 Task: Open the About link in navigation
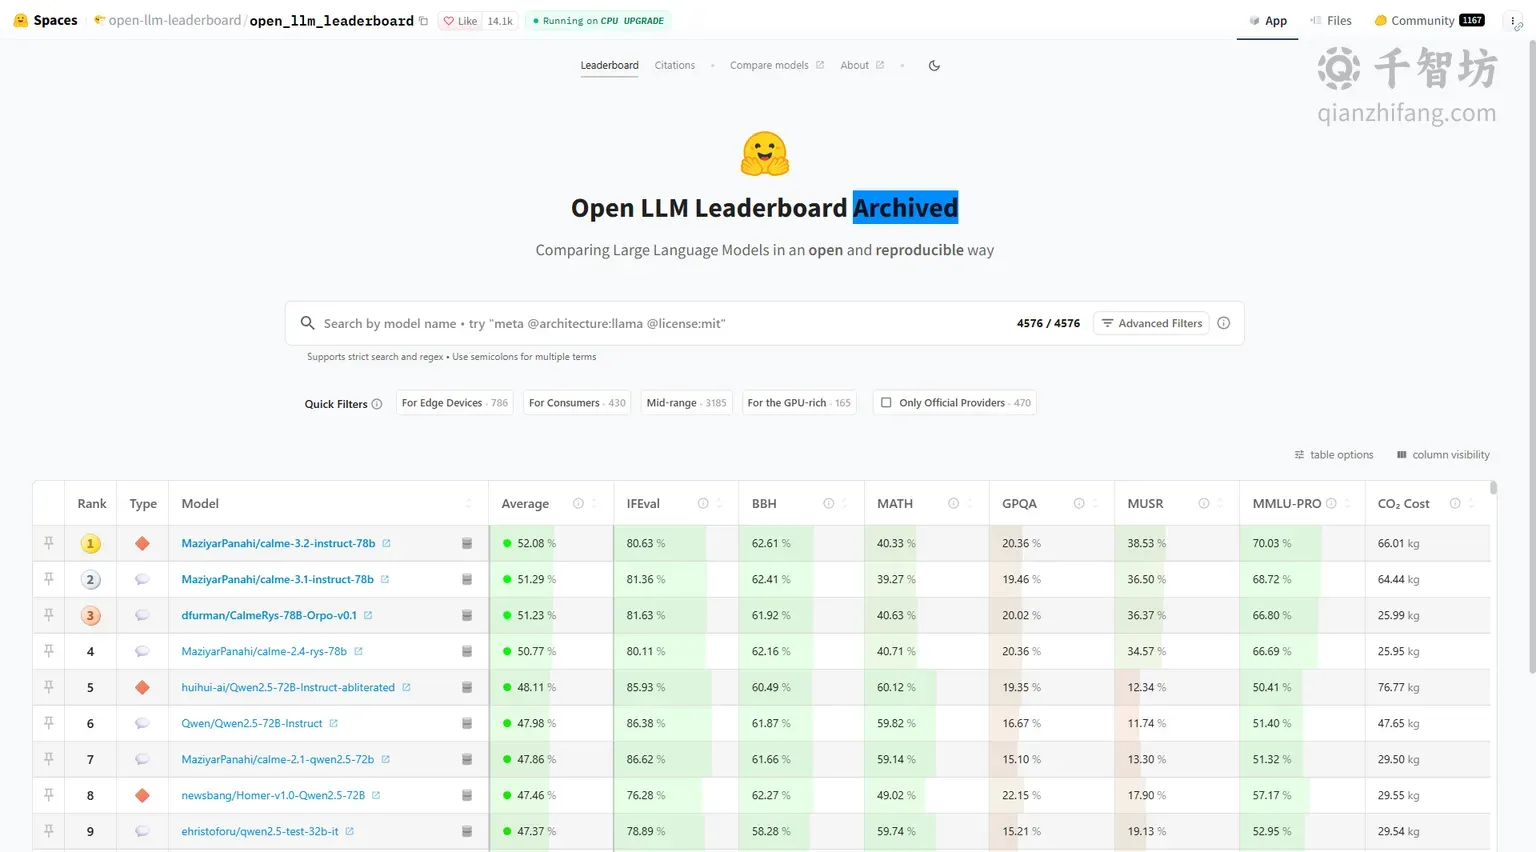click(x=862, y=66)
